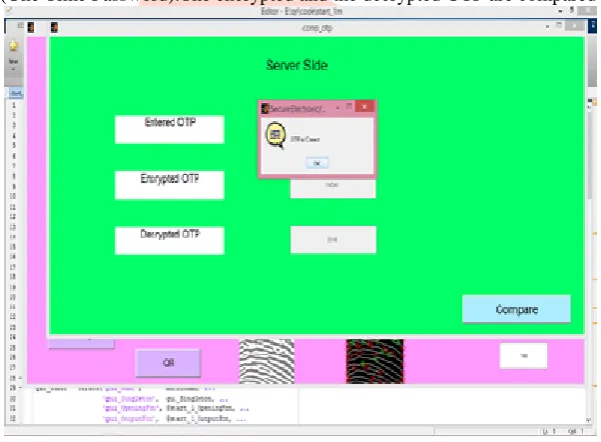Click the Compare button
This screenshot has height=442, width=601.
coord(516,309)
